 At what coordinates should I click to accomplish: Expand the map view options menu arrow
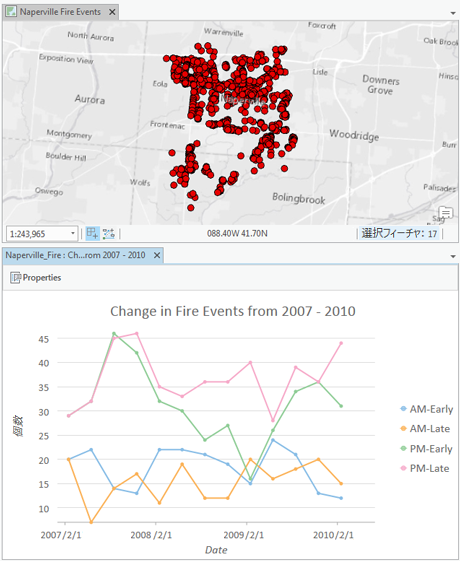pyautogui.click(x=453, y=13)
